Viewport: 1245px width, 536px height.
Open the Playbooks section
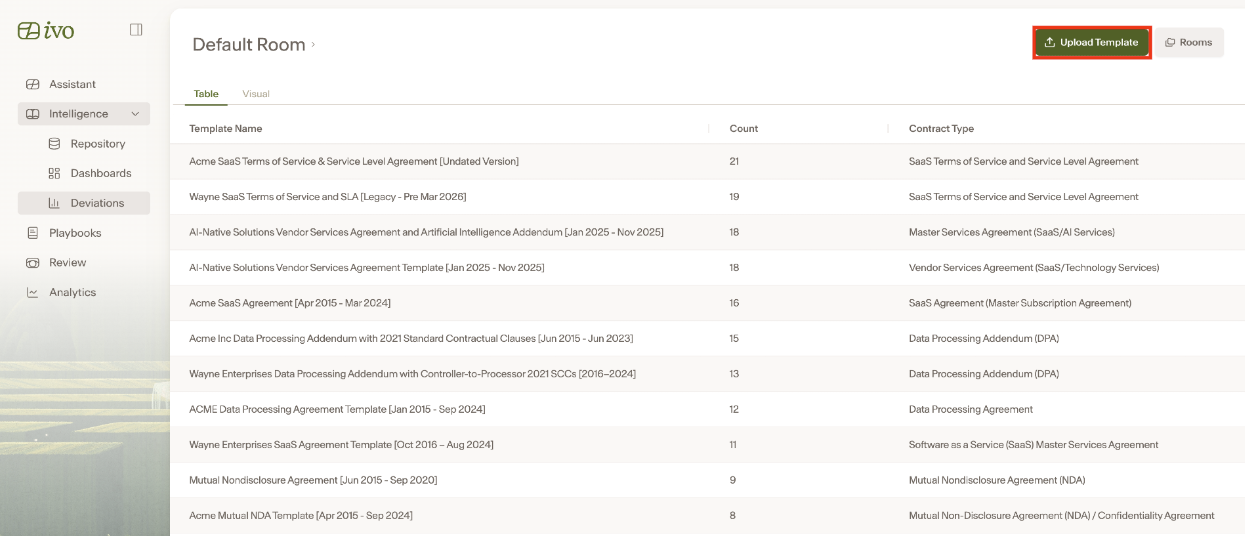click(84, 233)
